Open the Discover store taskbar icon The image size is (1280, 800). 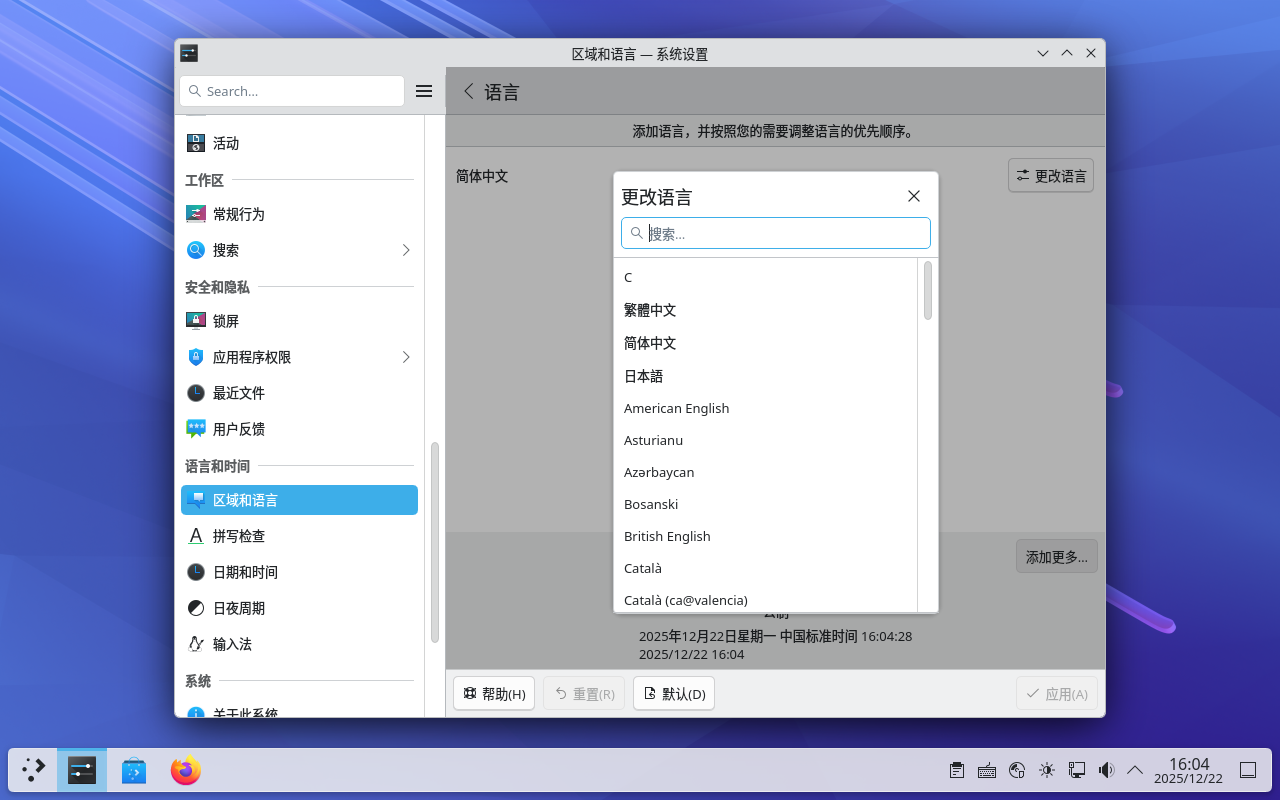[x=134, y=771]
